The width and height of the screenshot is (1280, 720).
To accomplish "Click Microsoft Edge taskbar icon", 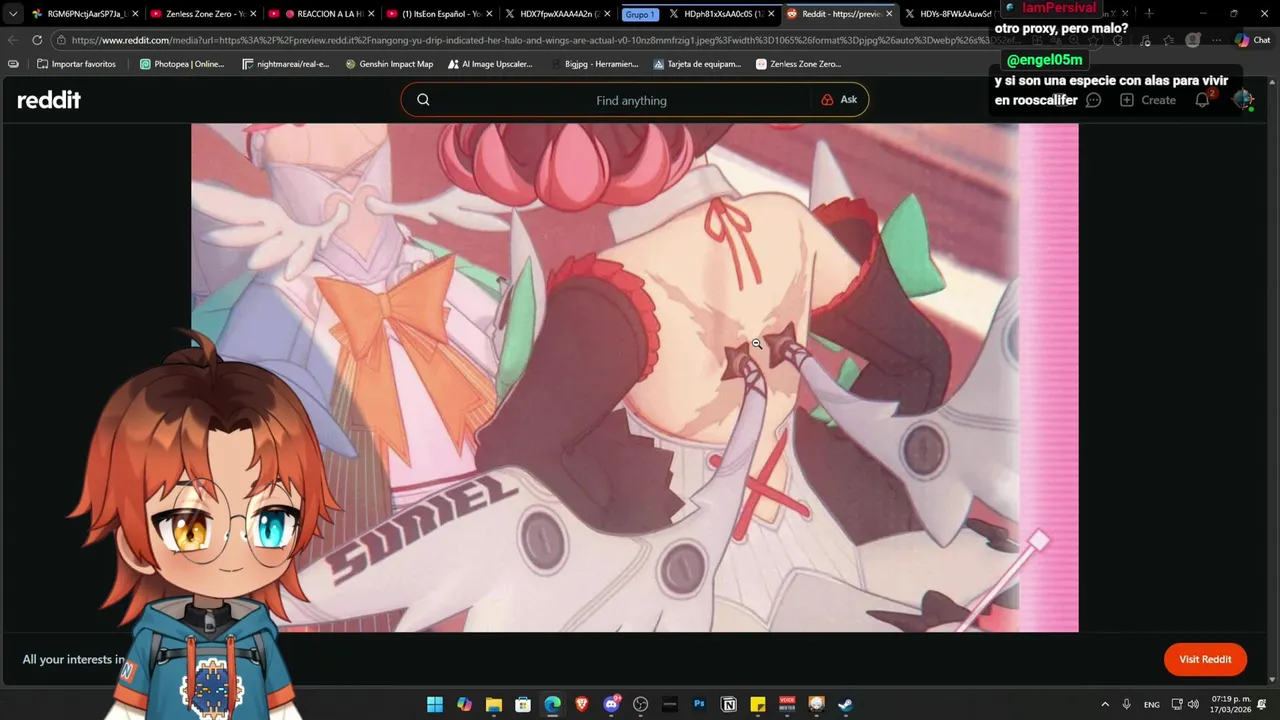I will click(553, 704).
